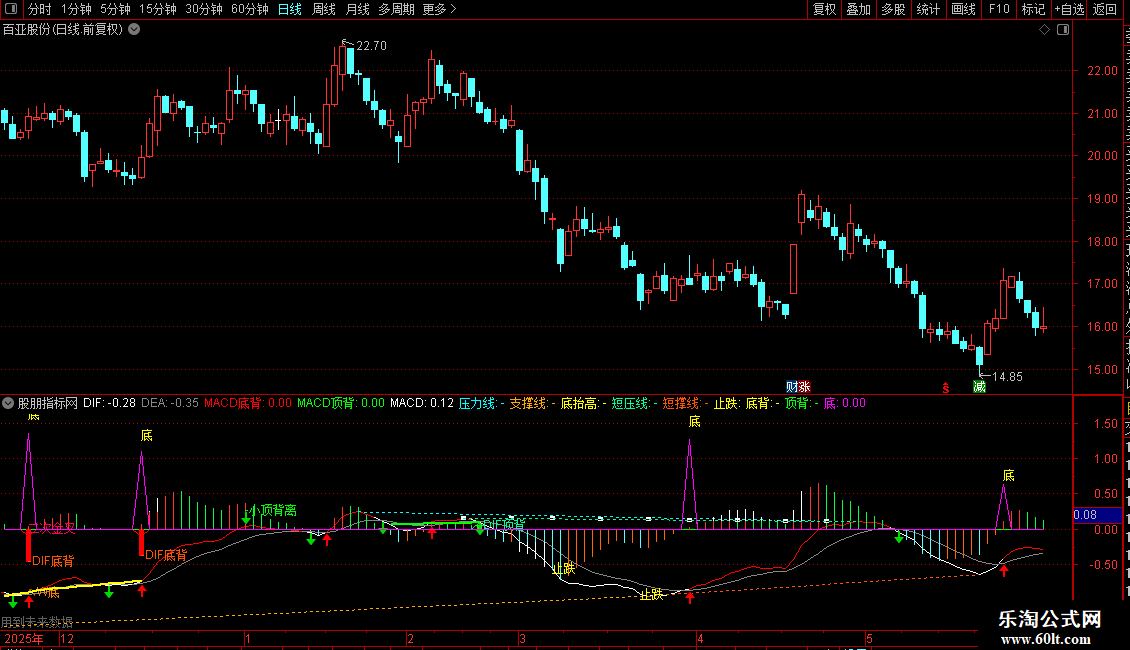Toggle the chart window layout icon
1130x650 pixels.
coord(1063,30)
